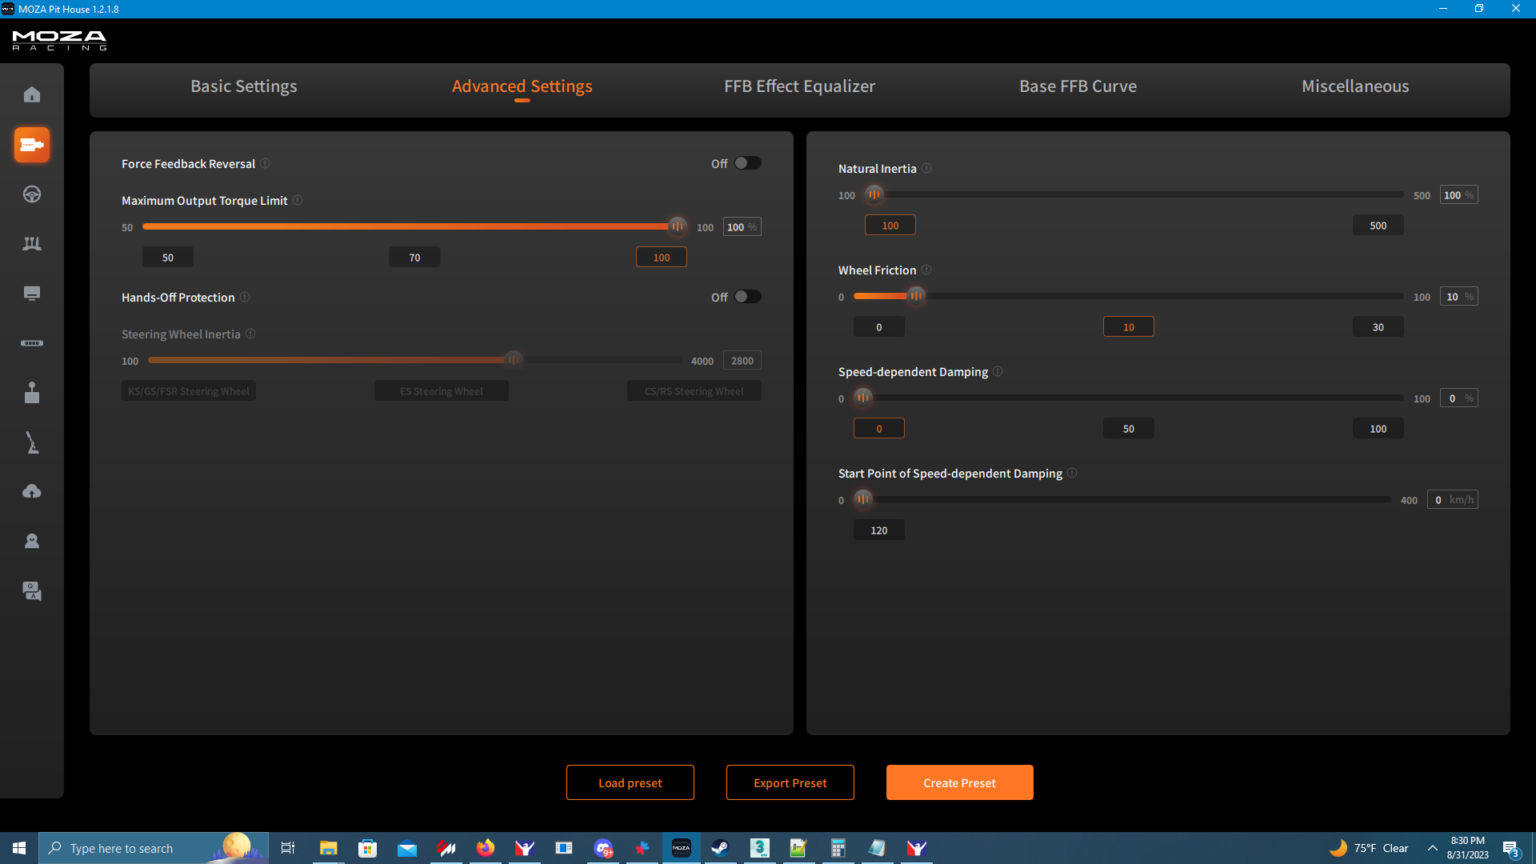Click the Maximum Output Torque Limit slider handle

[678, 226]
